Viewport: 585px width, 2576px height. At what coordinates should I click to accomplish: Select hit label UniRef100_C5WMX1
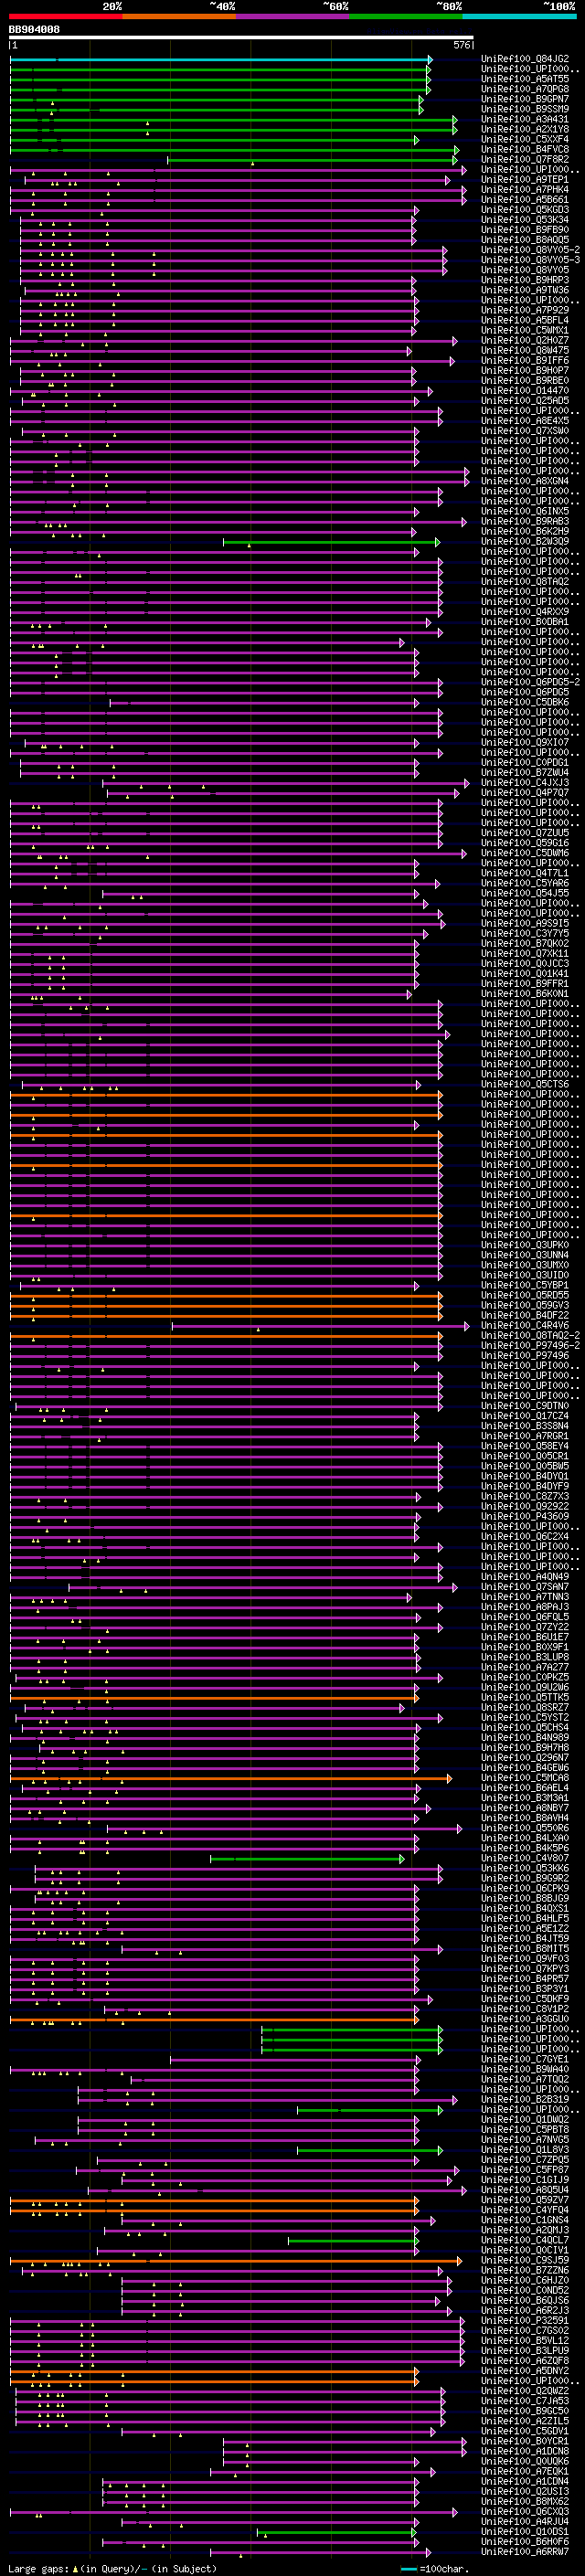(x=525, y=330)
